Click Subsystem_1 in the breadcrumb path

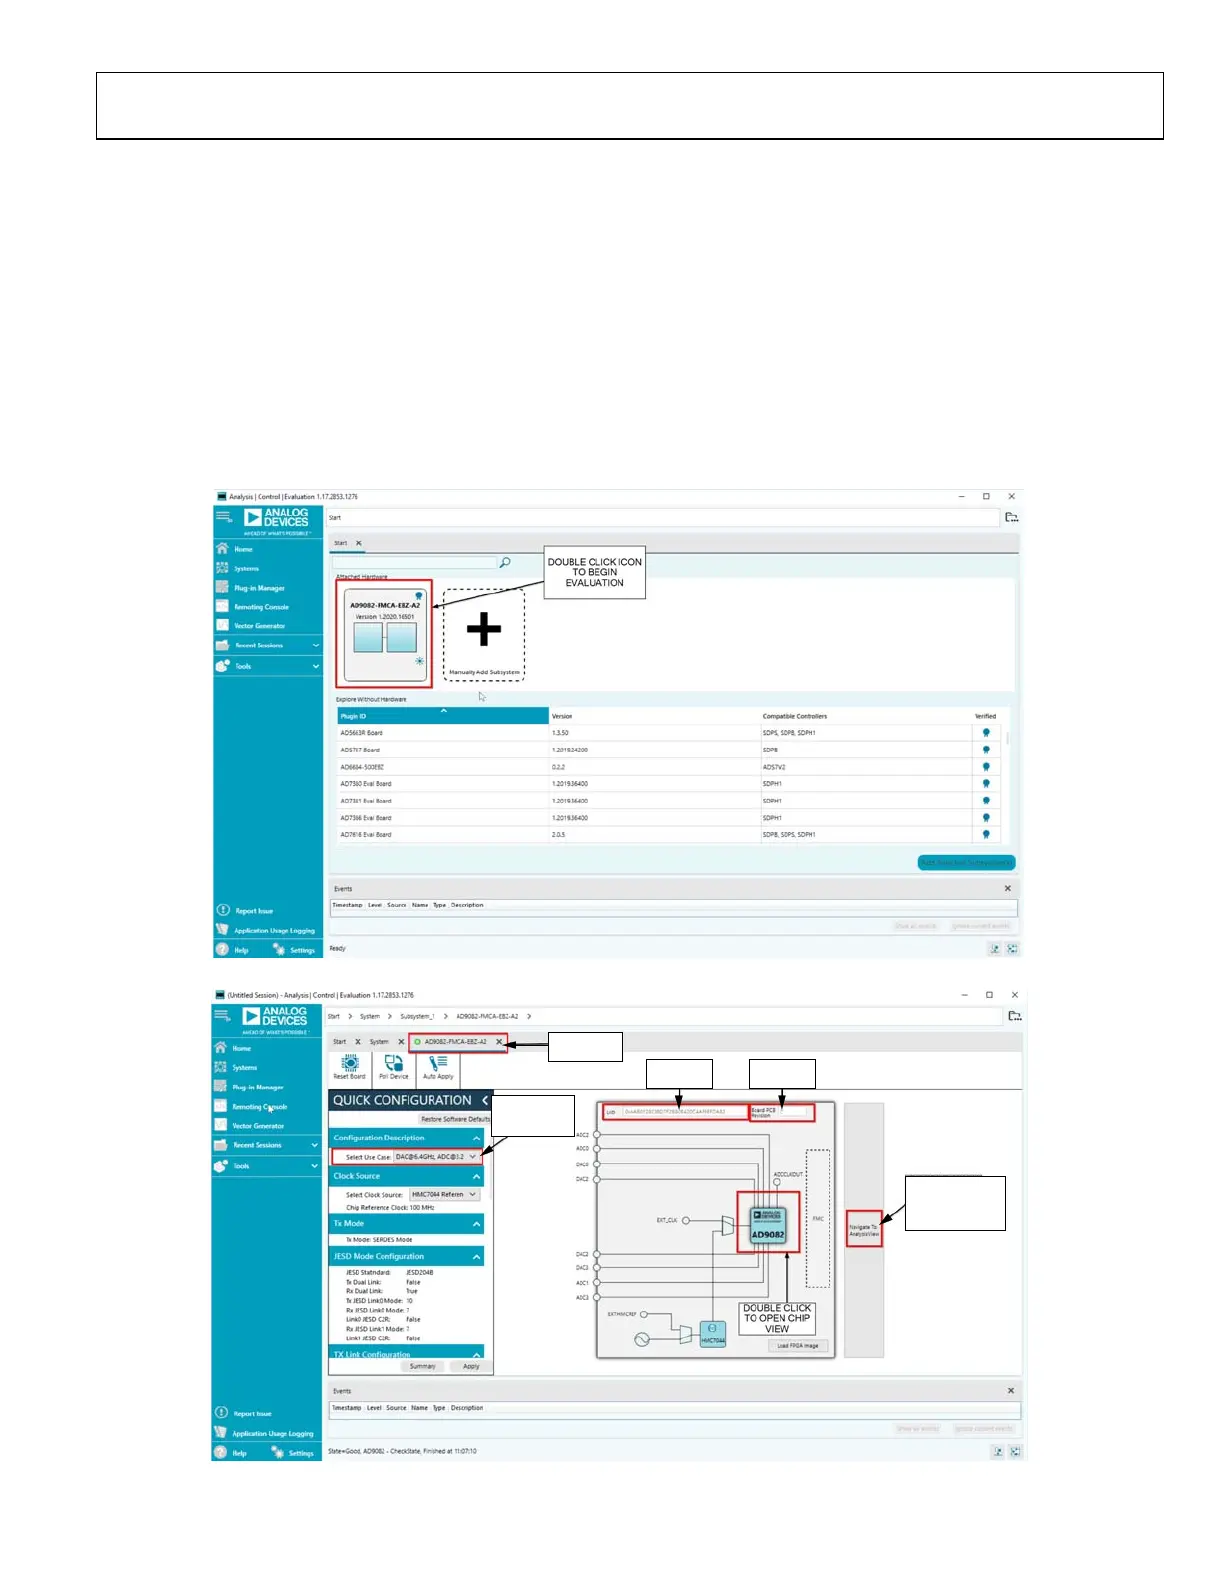coord(417,1016)
